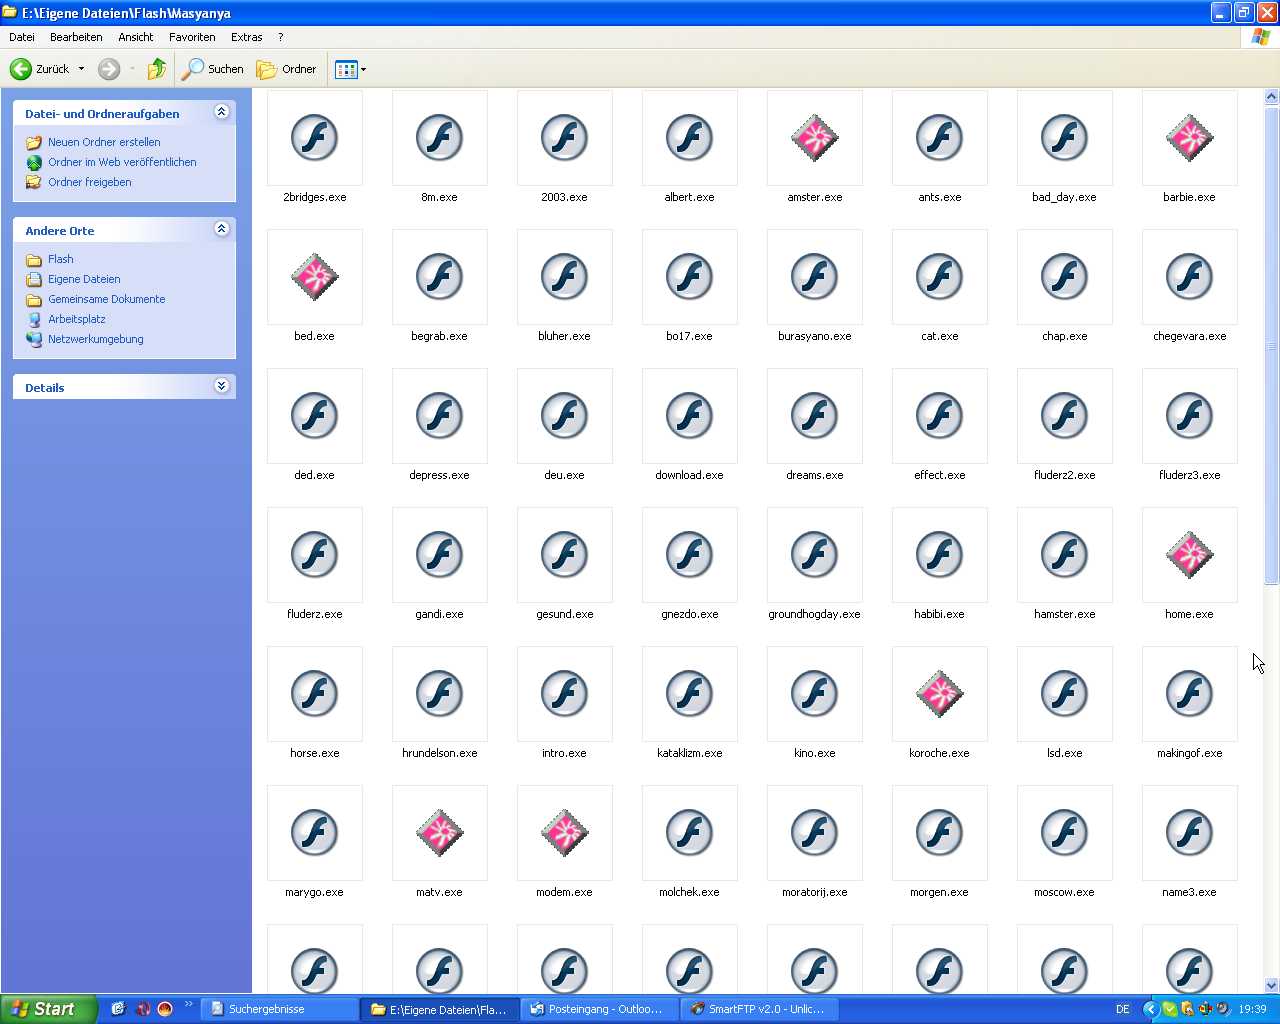
Task: Select the file name moratorij.exe
Action: point(815,892)
